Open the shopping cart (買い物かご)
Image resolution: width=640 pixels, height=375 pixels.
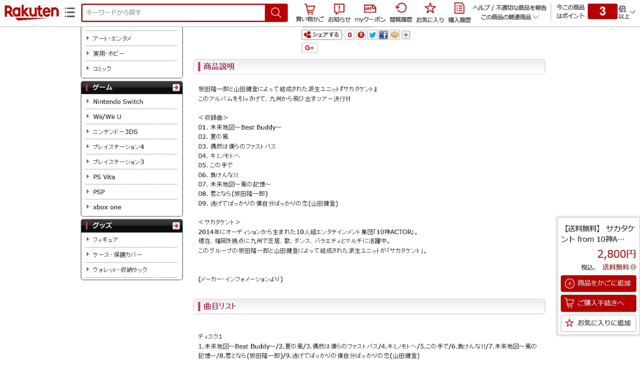coord(310,13)
